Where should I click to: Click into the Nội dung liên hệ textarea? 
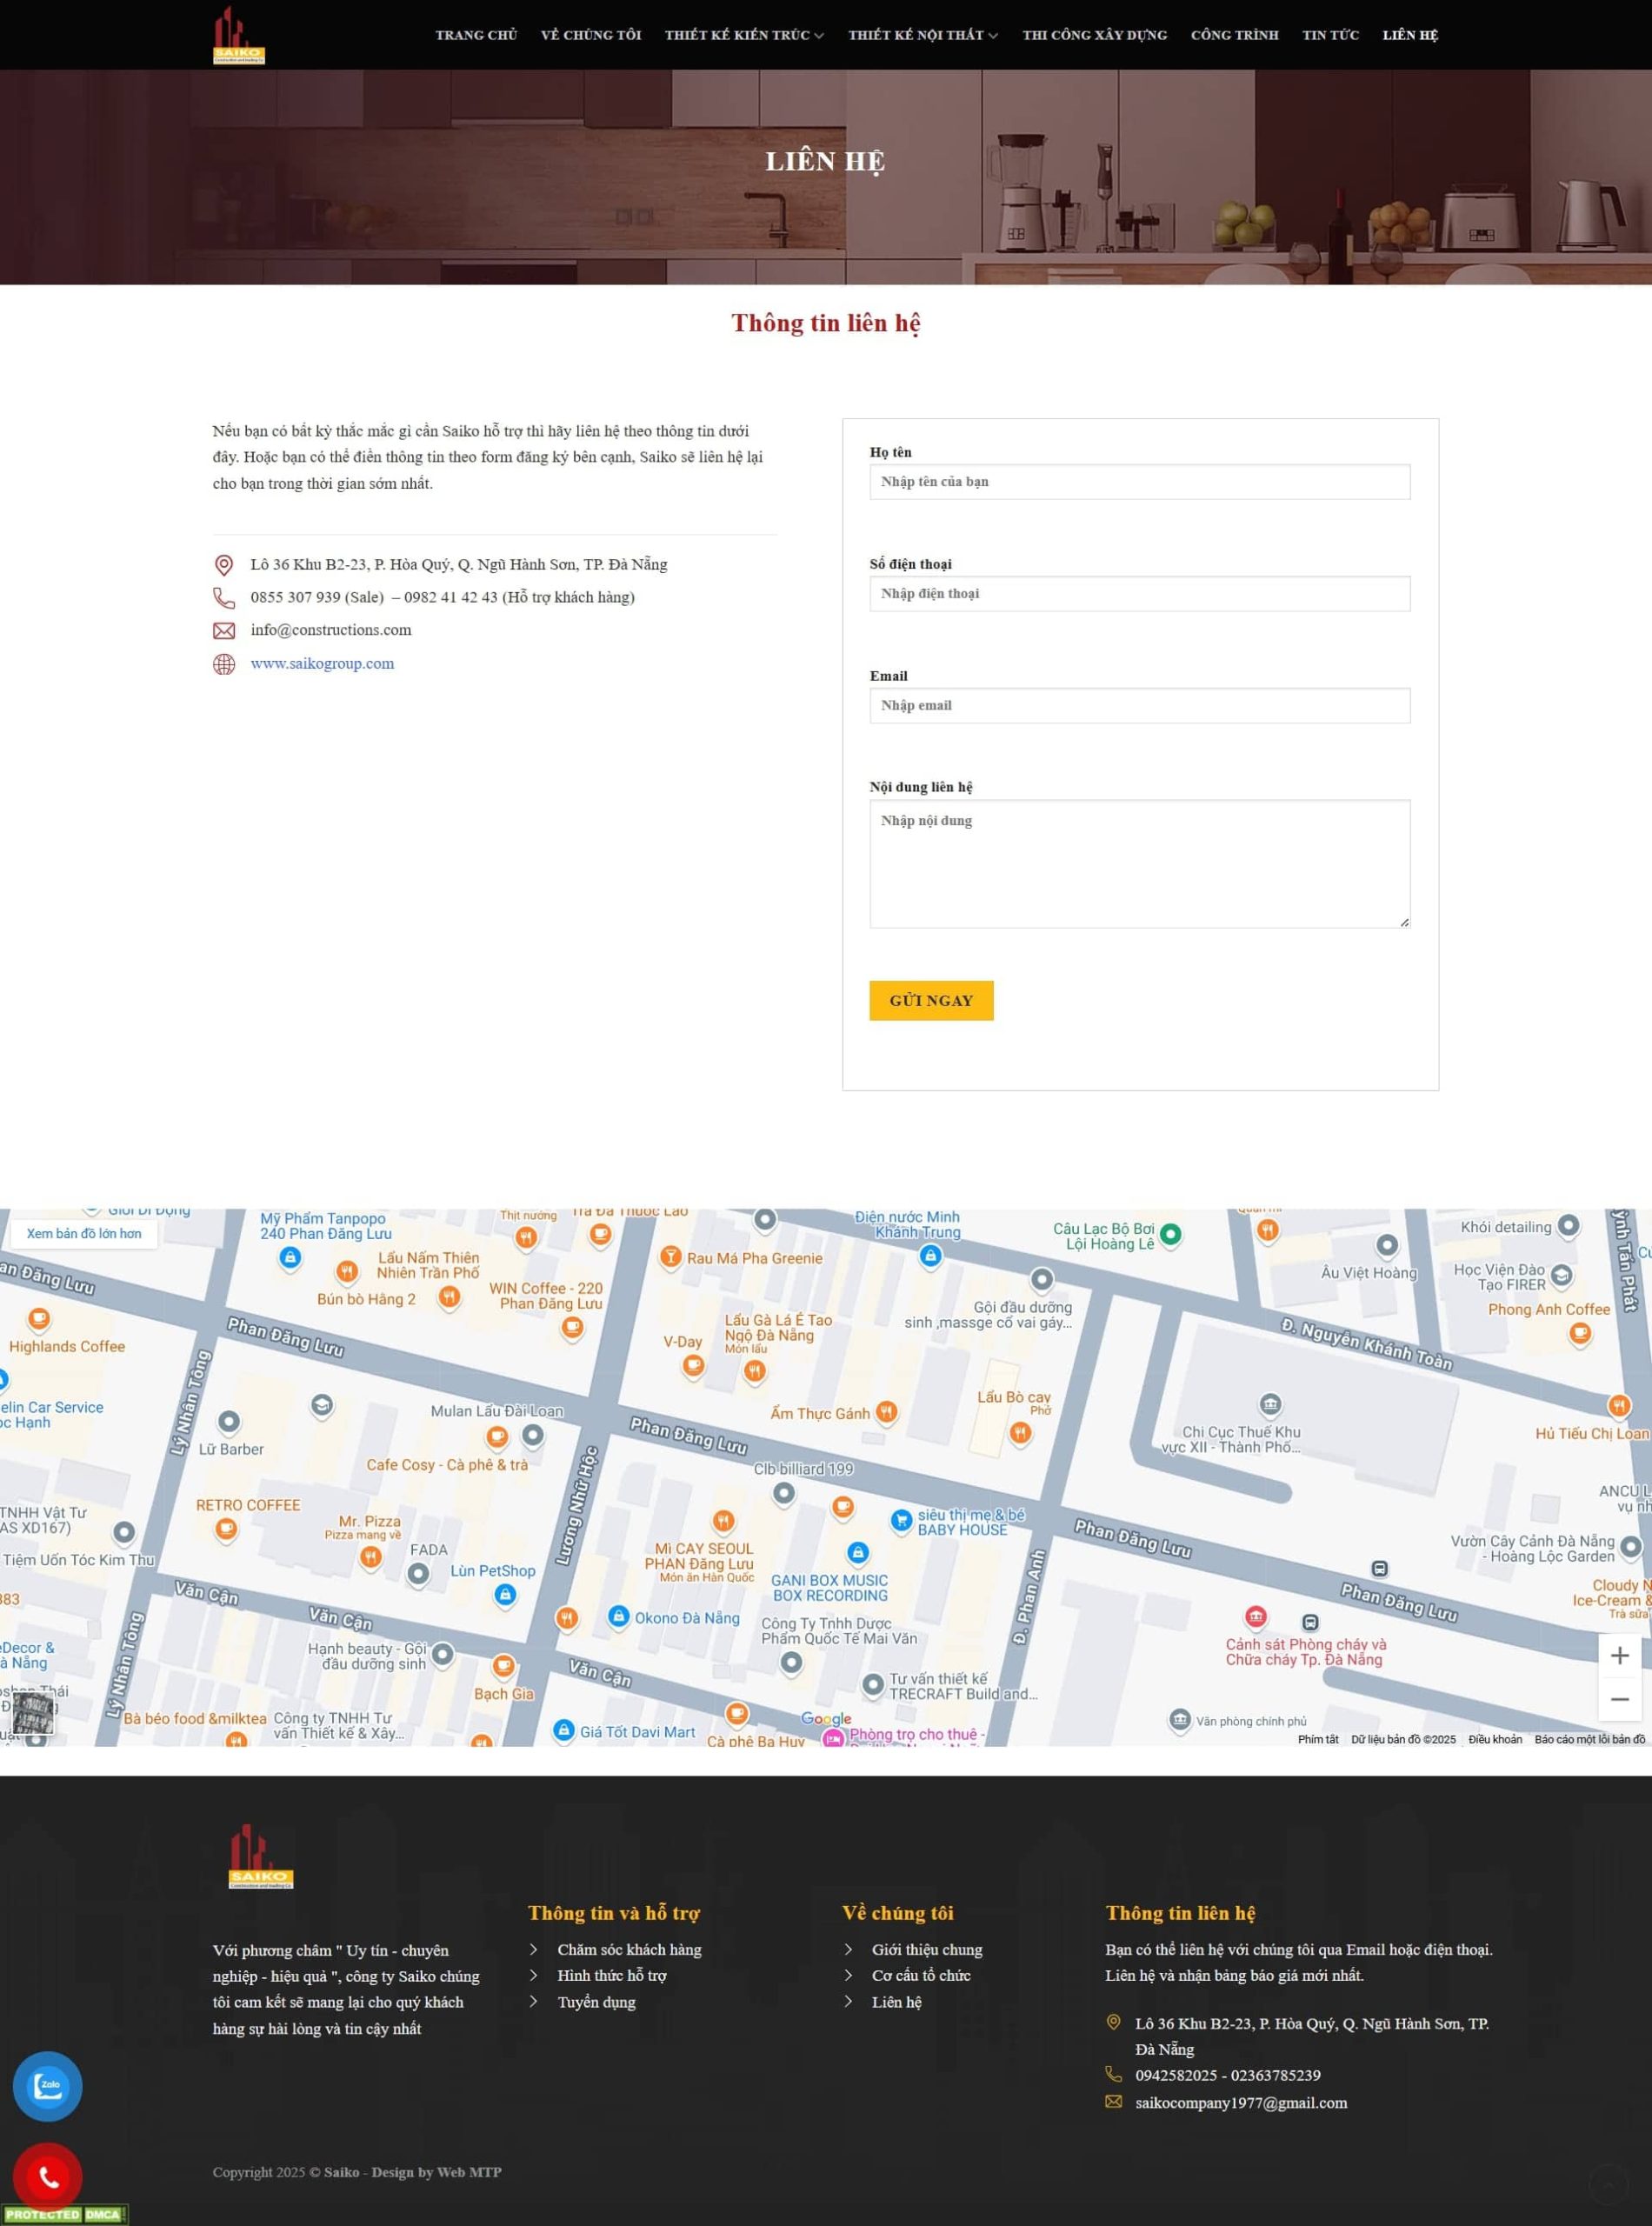1139,863
